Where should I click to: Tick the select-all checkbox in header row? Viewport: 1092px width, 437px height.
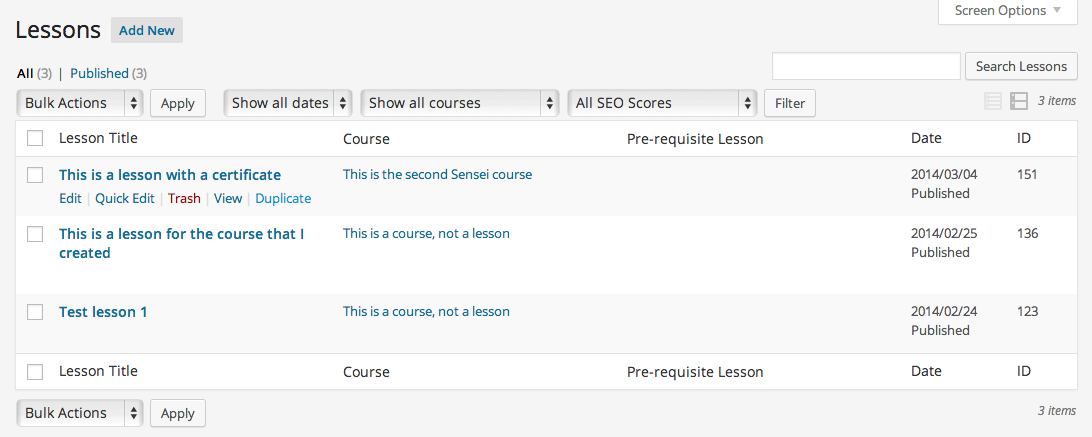tap(35, 138)
